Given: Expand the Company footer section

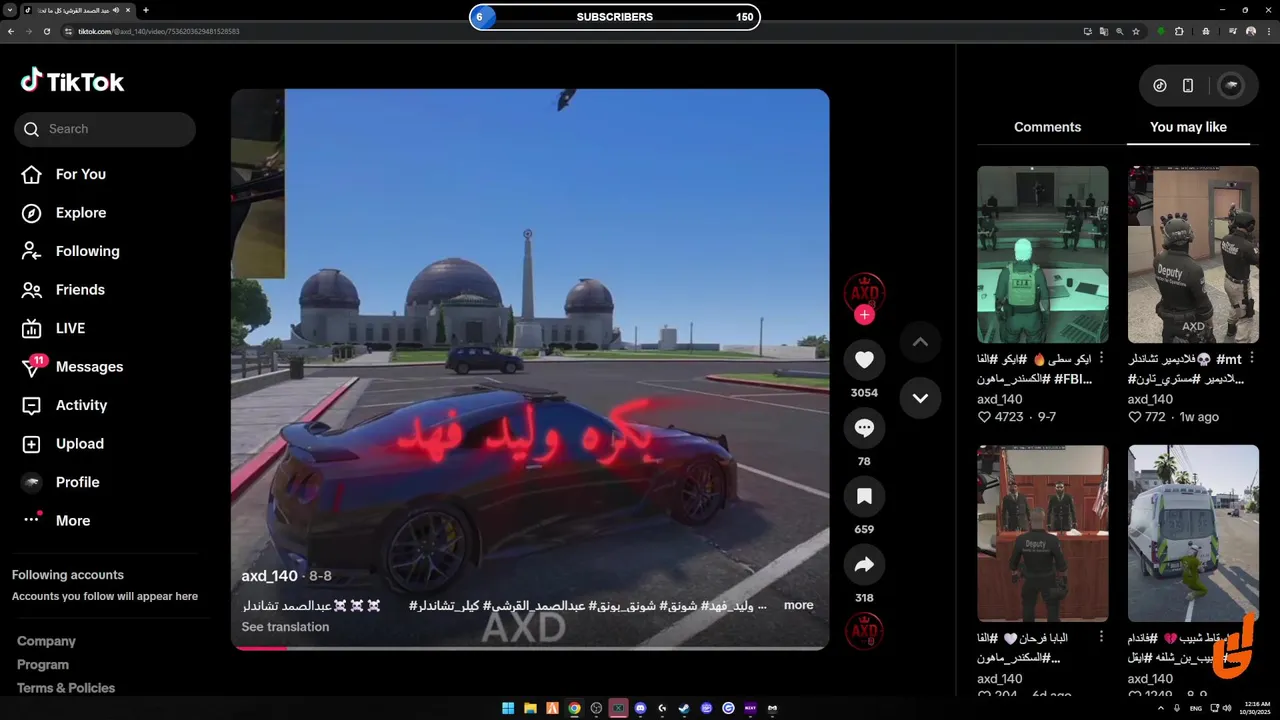Looking at the screenshot, I should [46, 641].
